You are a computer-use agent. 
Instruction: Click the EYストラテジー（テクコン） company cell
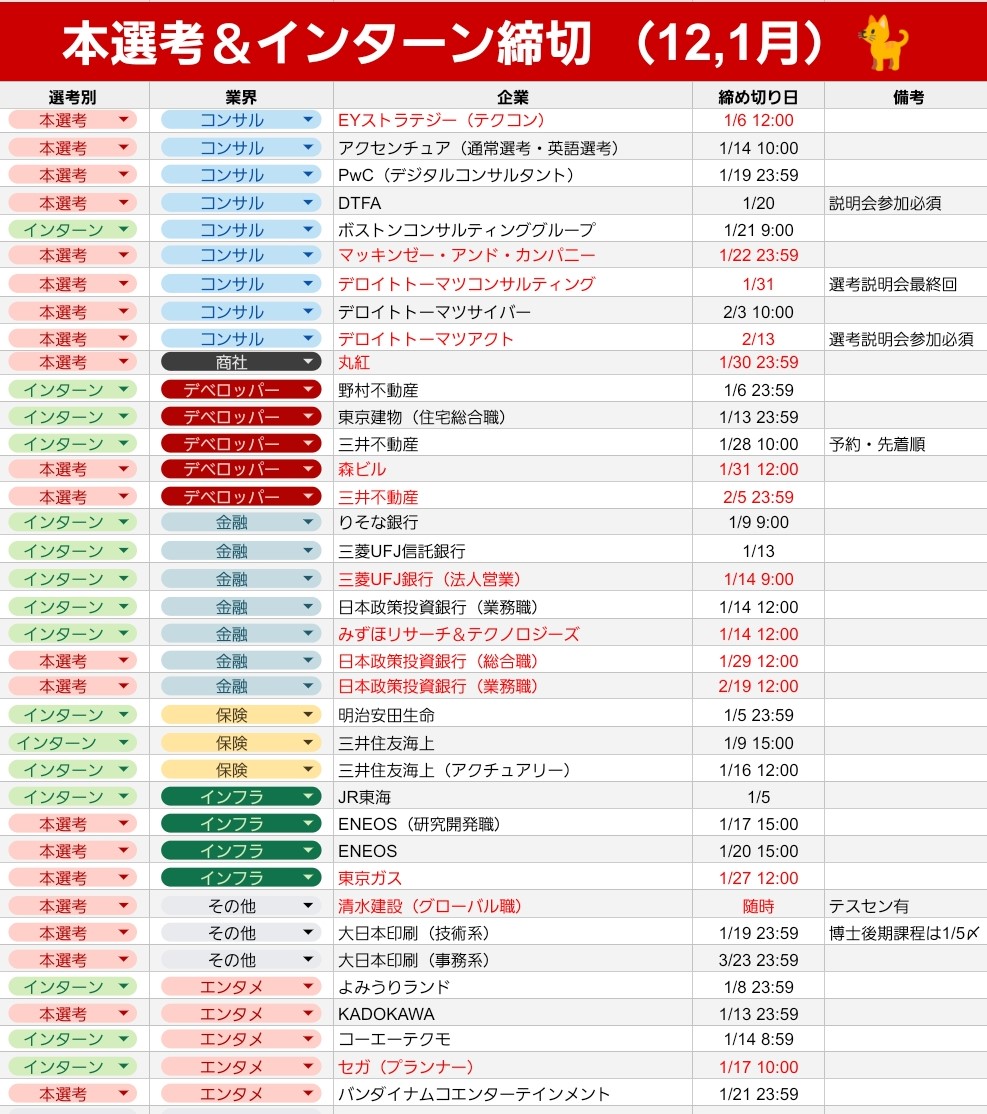coord(513,120)
